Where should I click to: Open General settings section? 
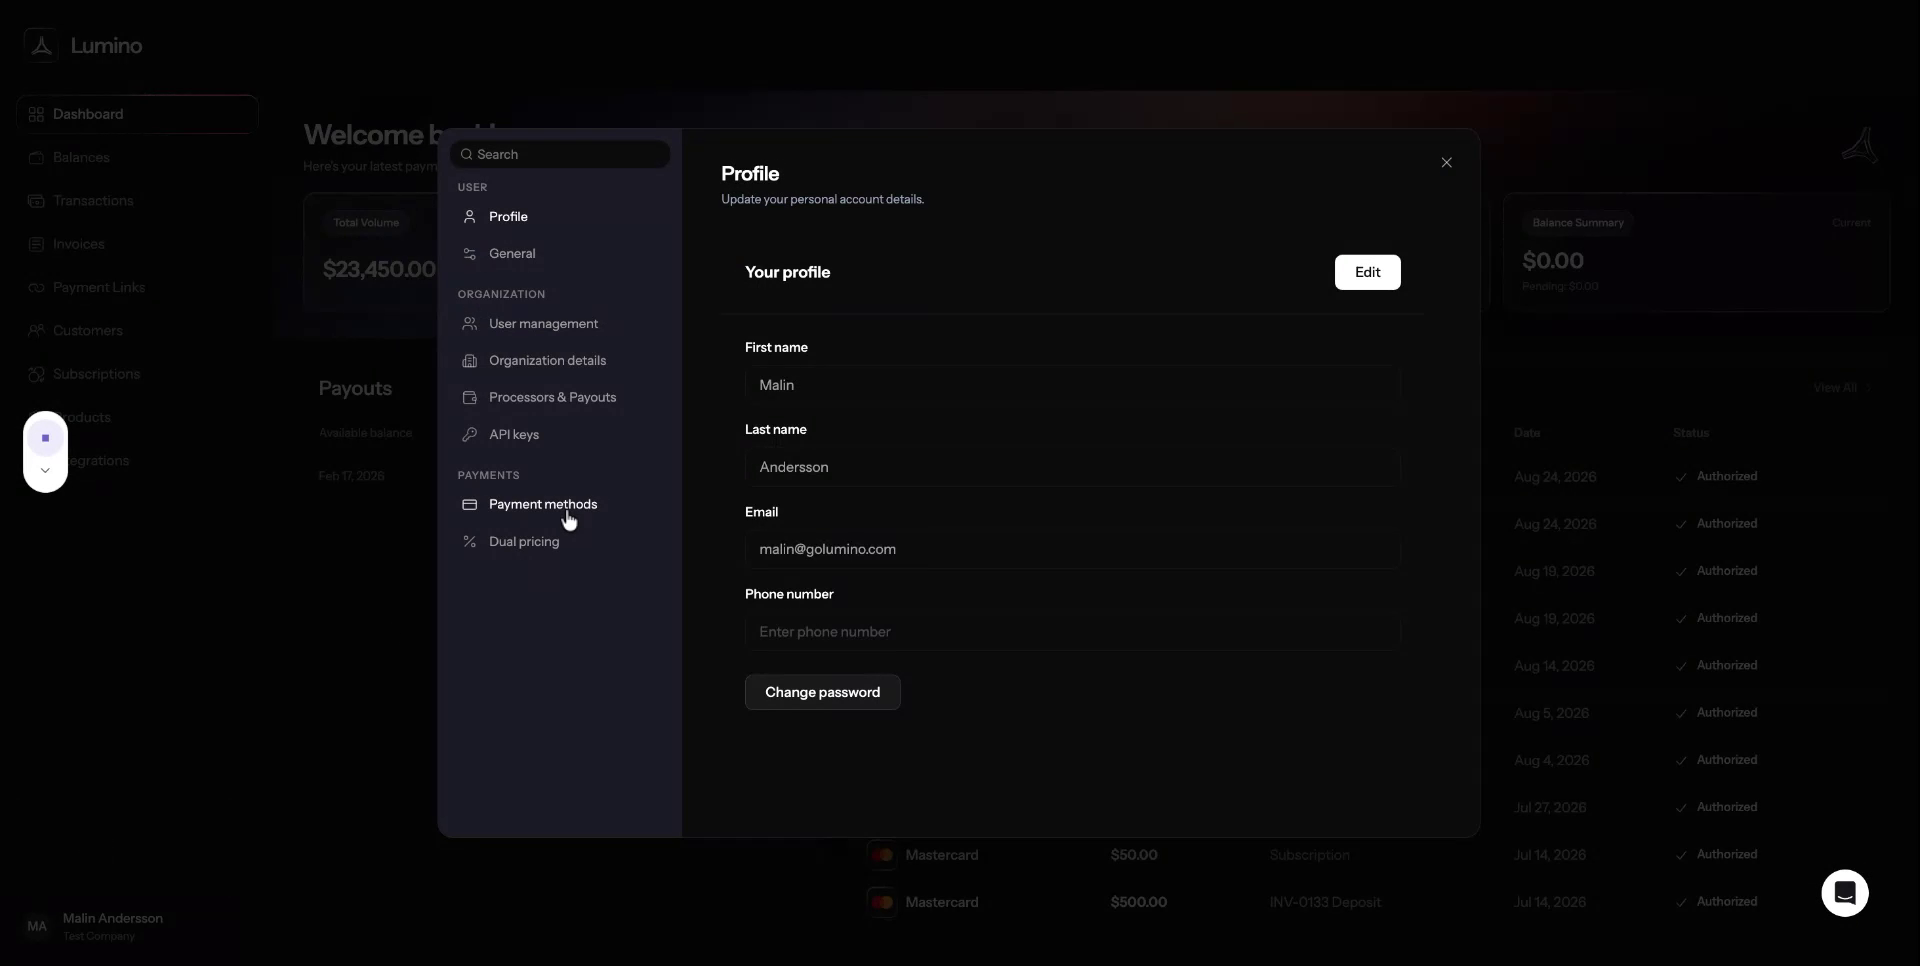click(560, 254)
